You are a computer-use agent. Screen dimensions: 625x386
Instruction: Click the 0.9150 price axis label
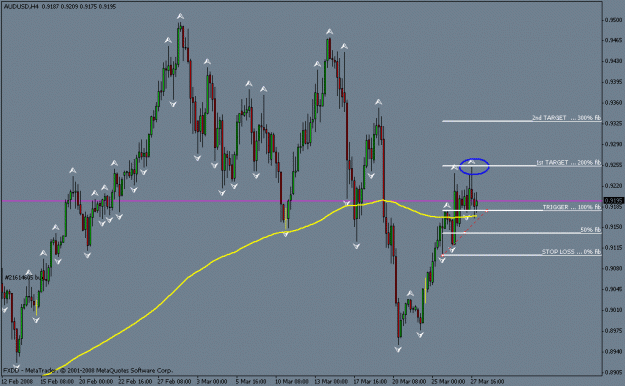(x=614, y=226)
